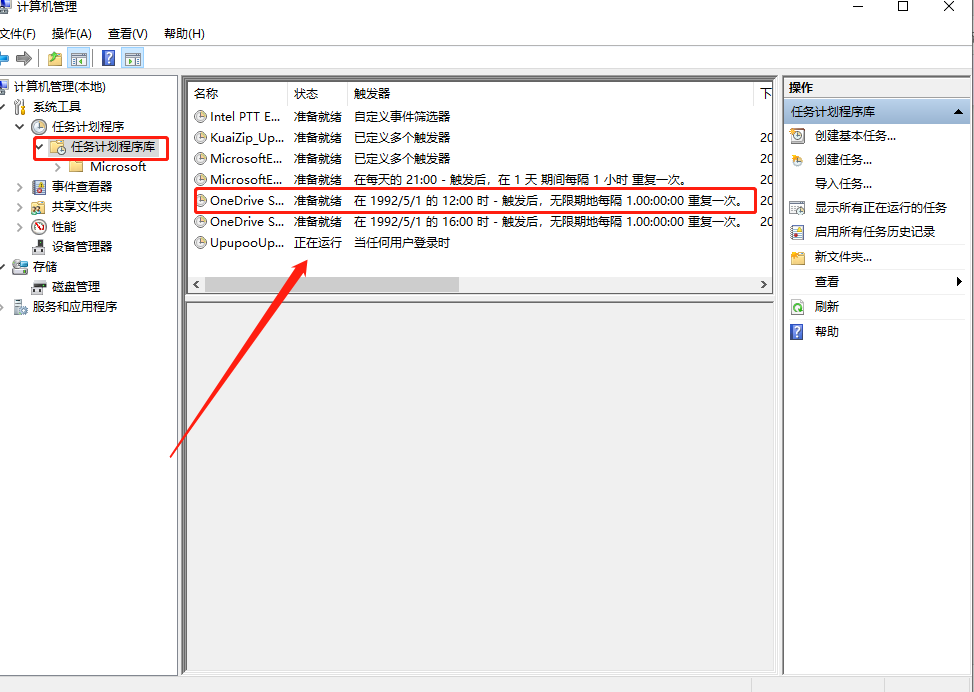Collapse the 任务计划程序库 actions section arrow
Image resolution: width=974 pixels, height=692 pixels.
(958, 112)
